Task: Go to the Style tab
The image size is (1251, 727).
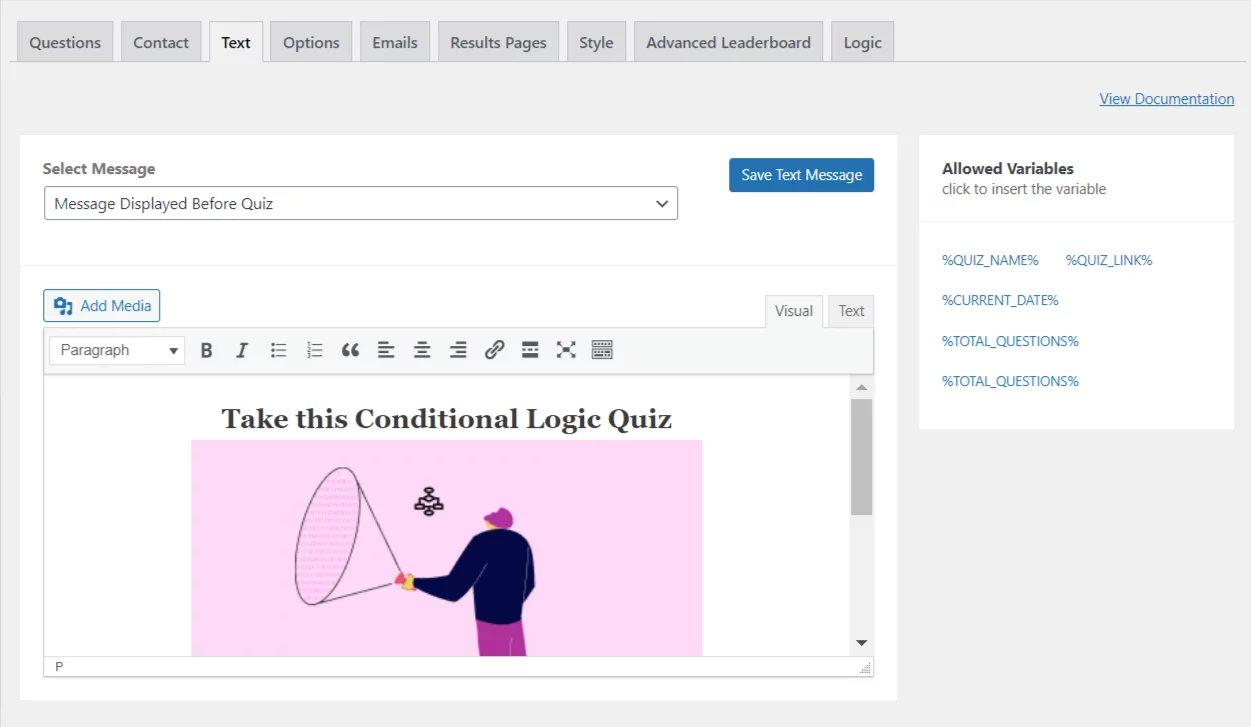Action: (596, 42)
